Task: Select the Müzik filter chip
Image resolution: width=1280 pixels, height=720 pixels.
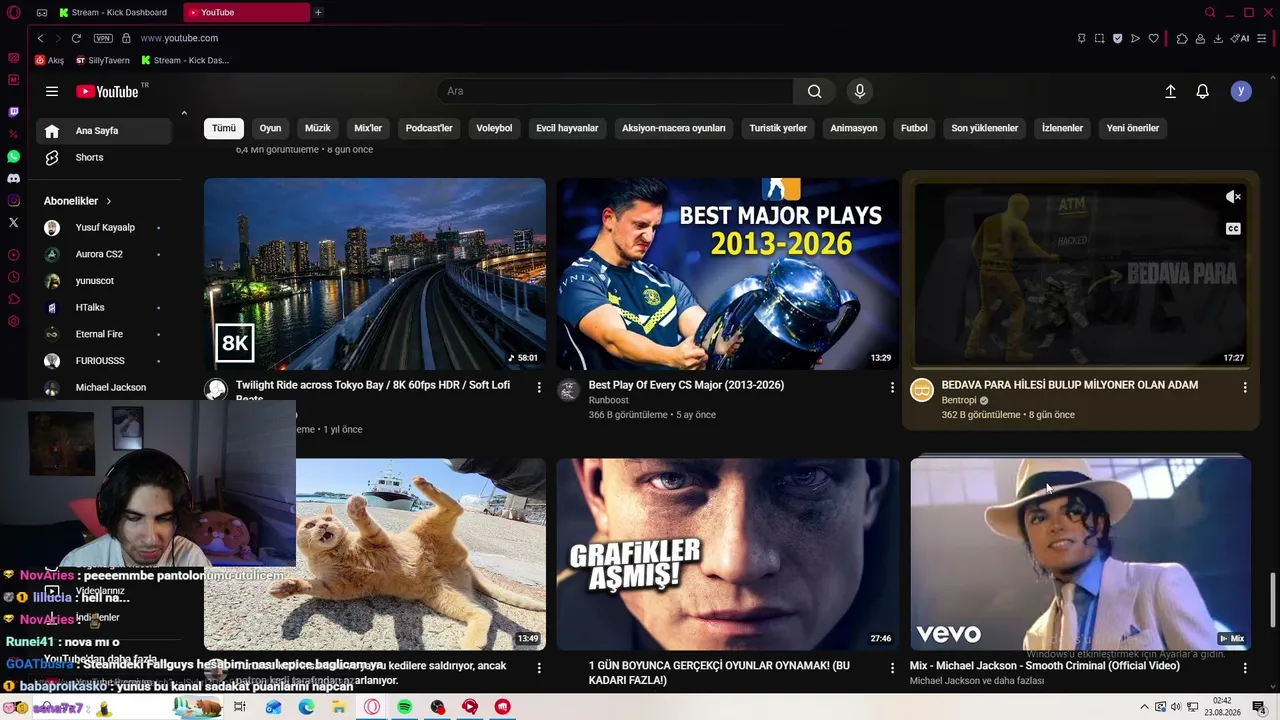Action: coord(317,128)
